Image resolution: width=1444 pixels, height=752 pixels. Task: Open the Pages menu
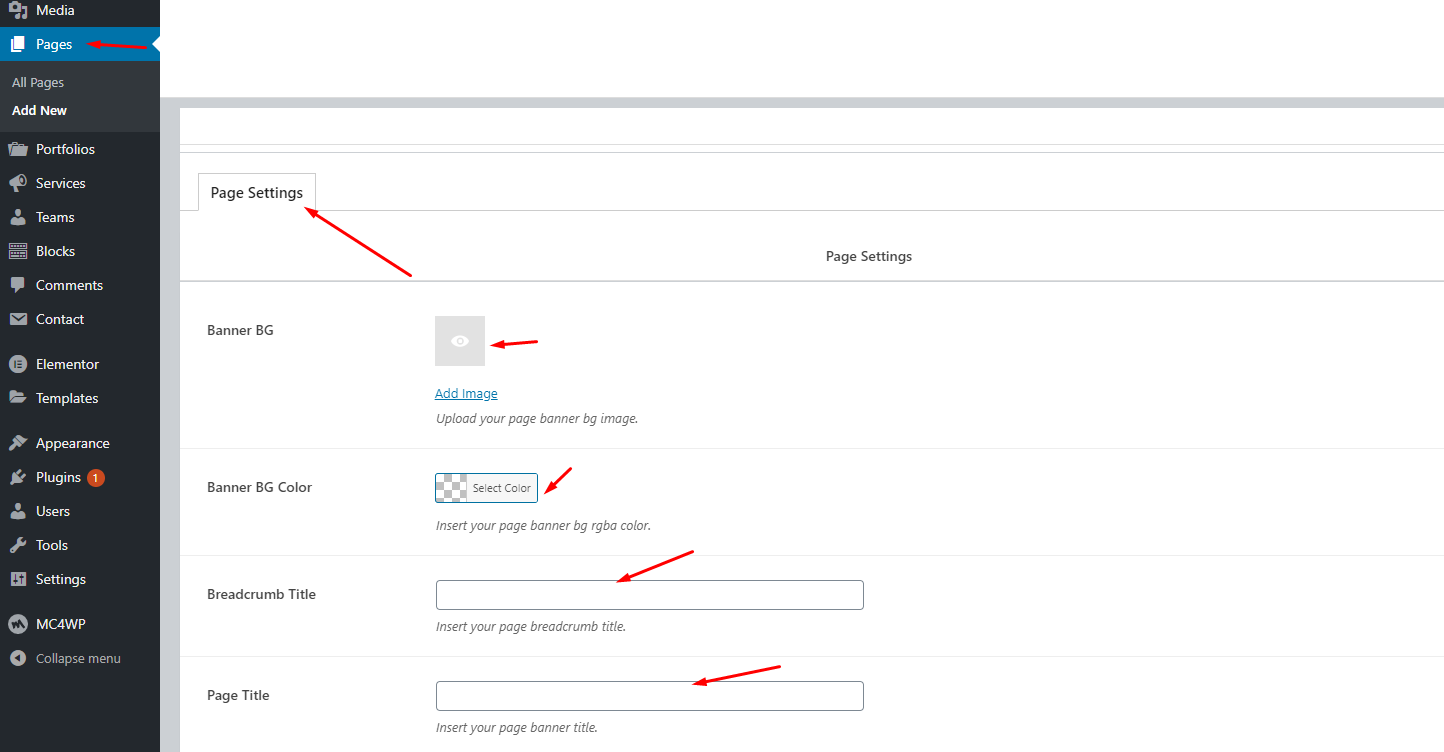click(x=54, y=44)
